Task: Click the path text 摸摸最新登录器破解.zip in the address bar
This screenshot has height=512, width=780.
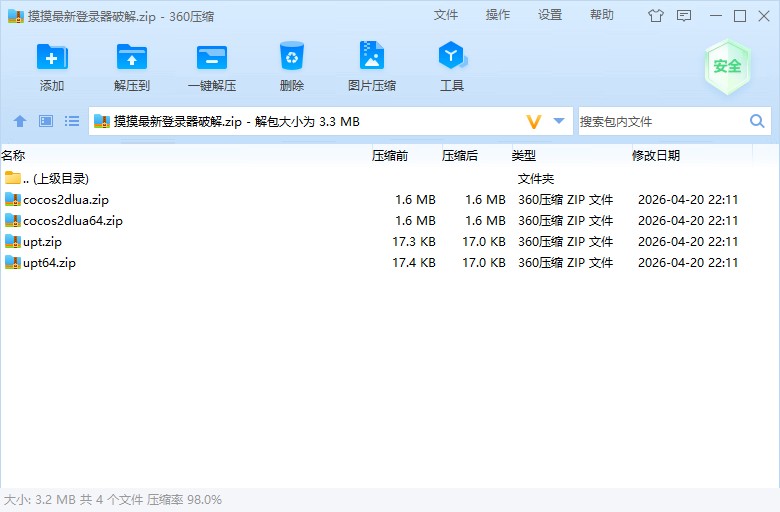Action: [x=178, y=121]
